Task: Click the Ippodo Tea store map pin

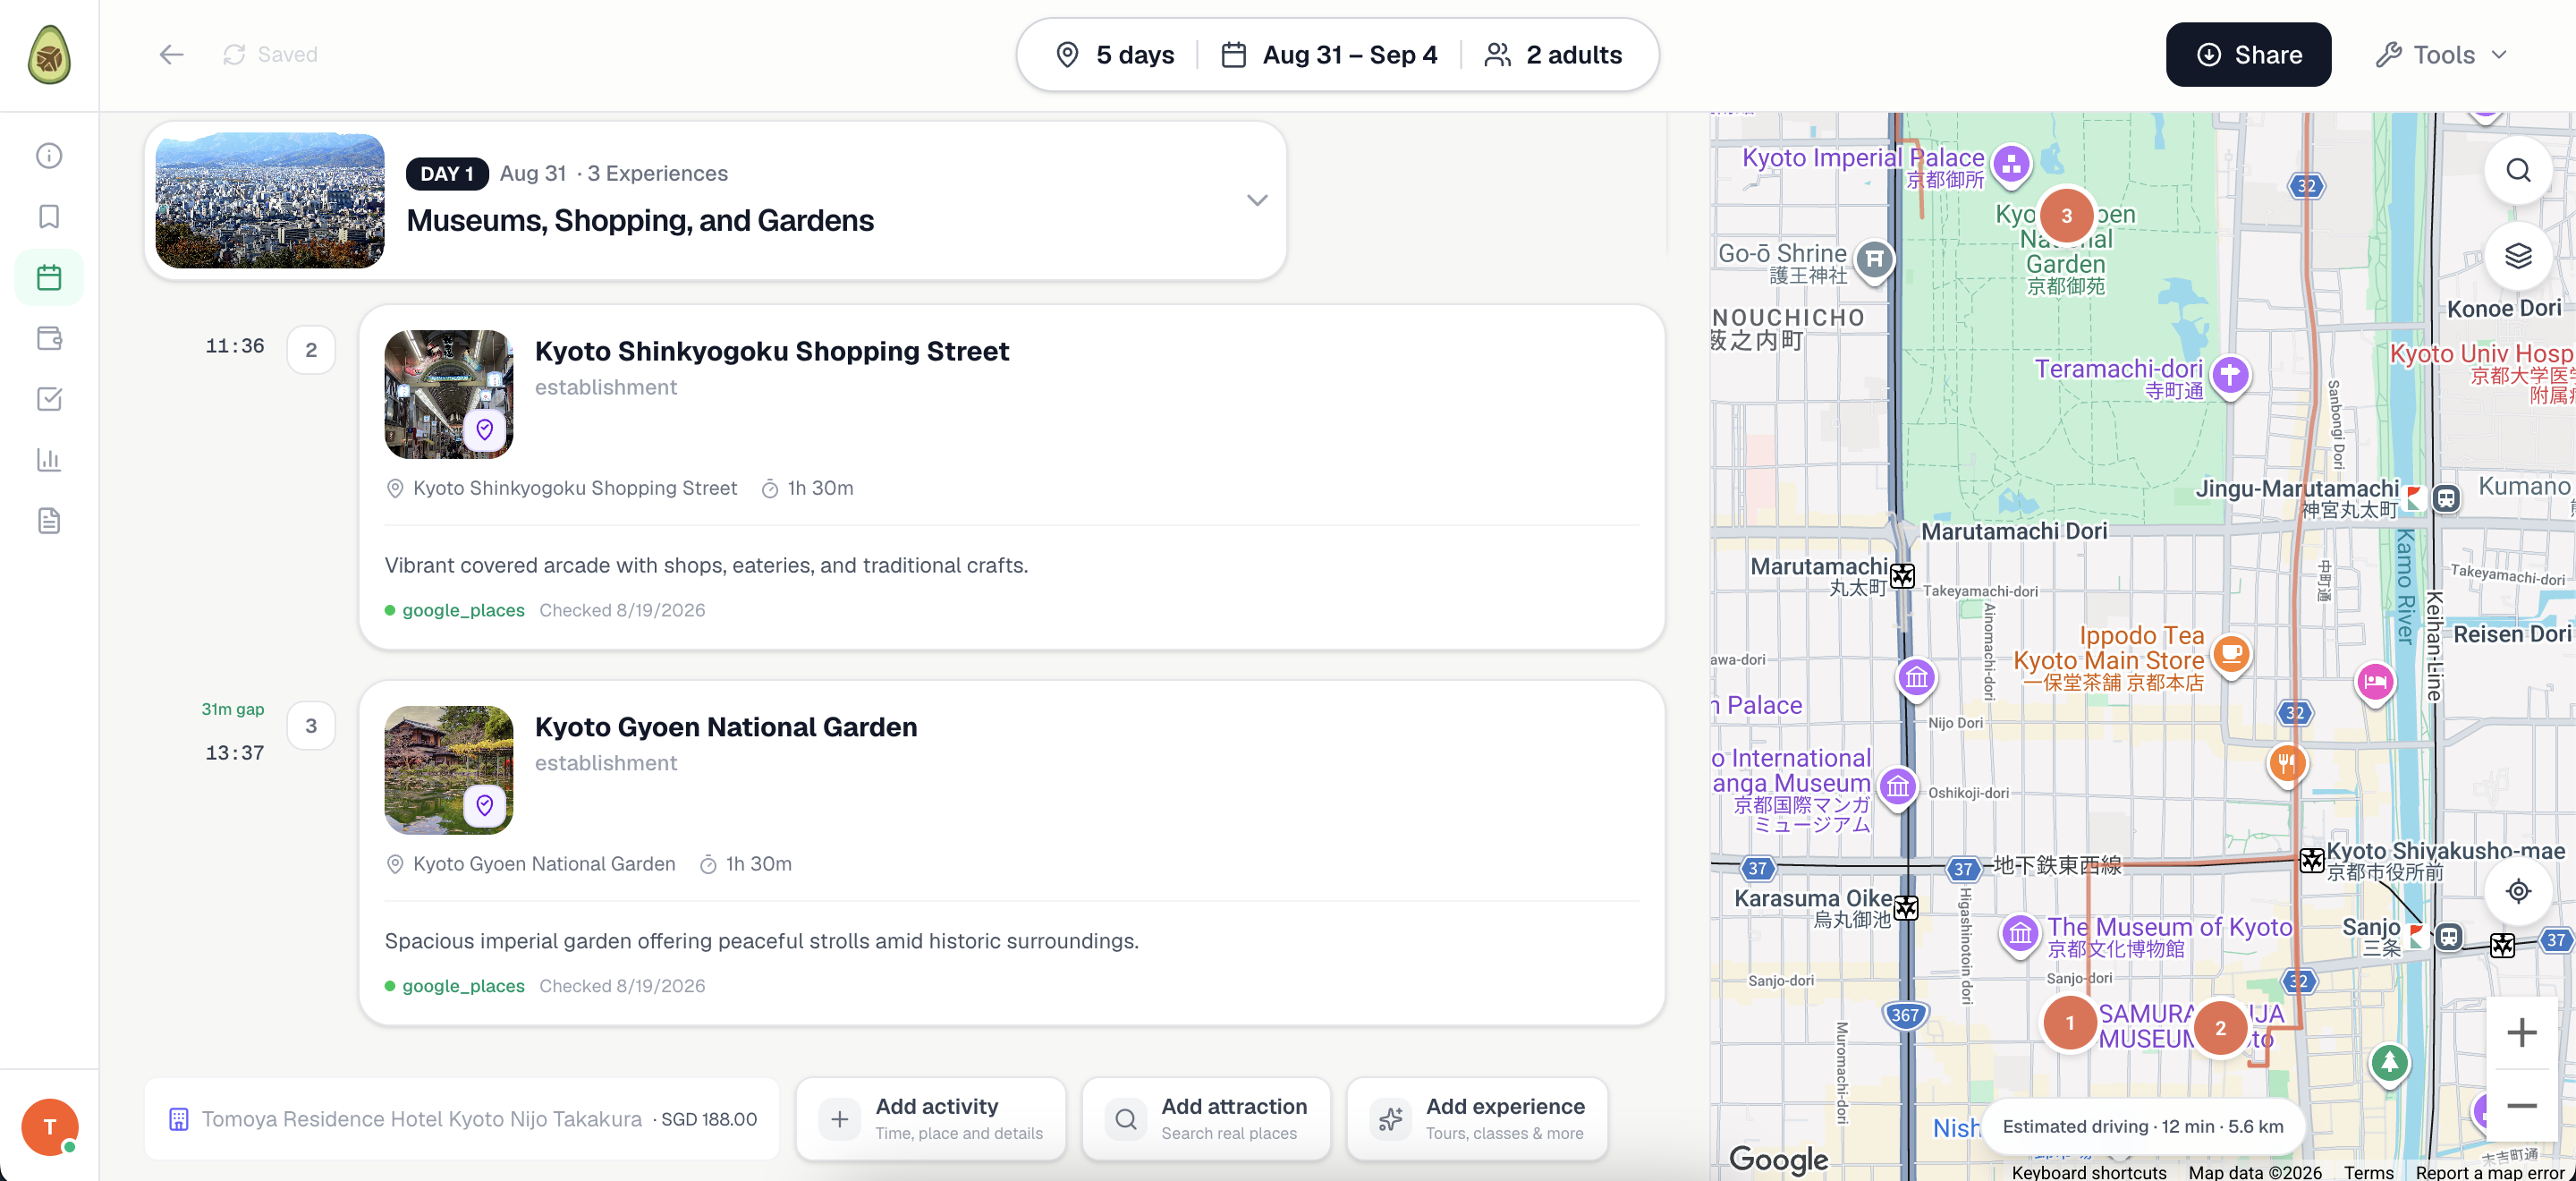Action: (2231, 655)
